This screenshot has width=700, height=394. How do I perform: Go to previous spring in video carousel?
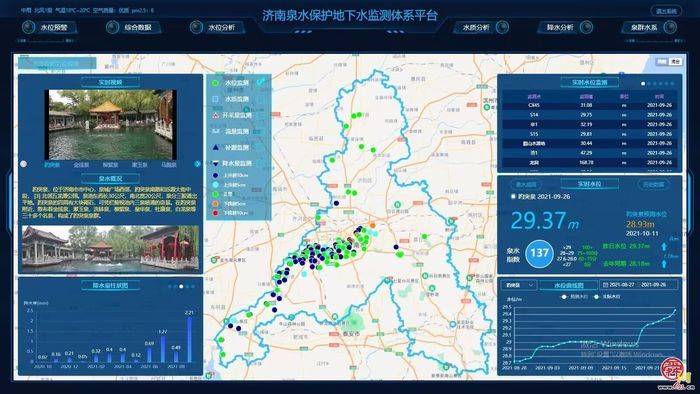coord(23,164)
